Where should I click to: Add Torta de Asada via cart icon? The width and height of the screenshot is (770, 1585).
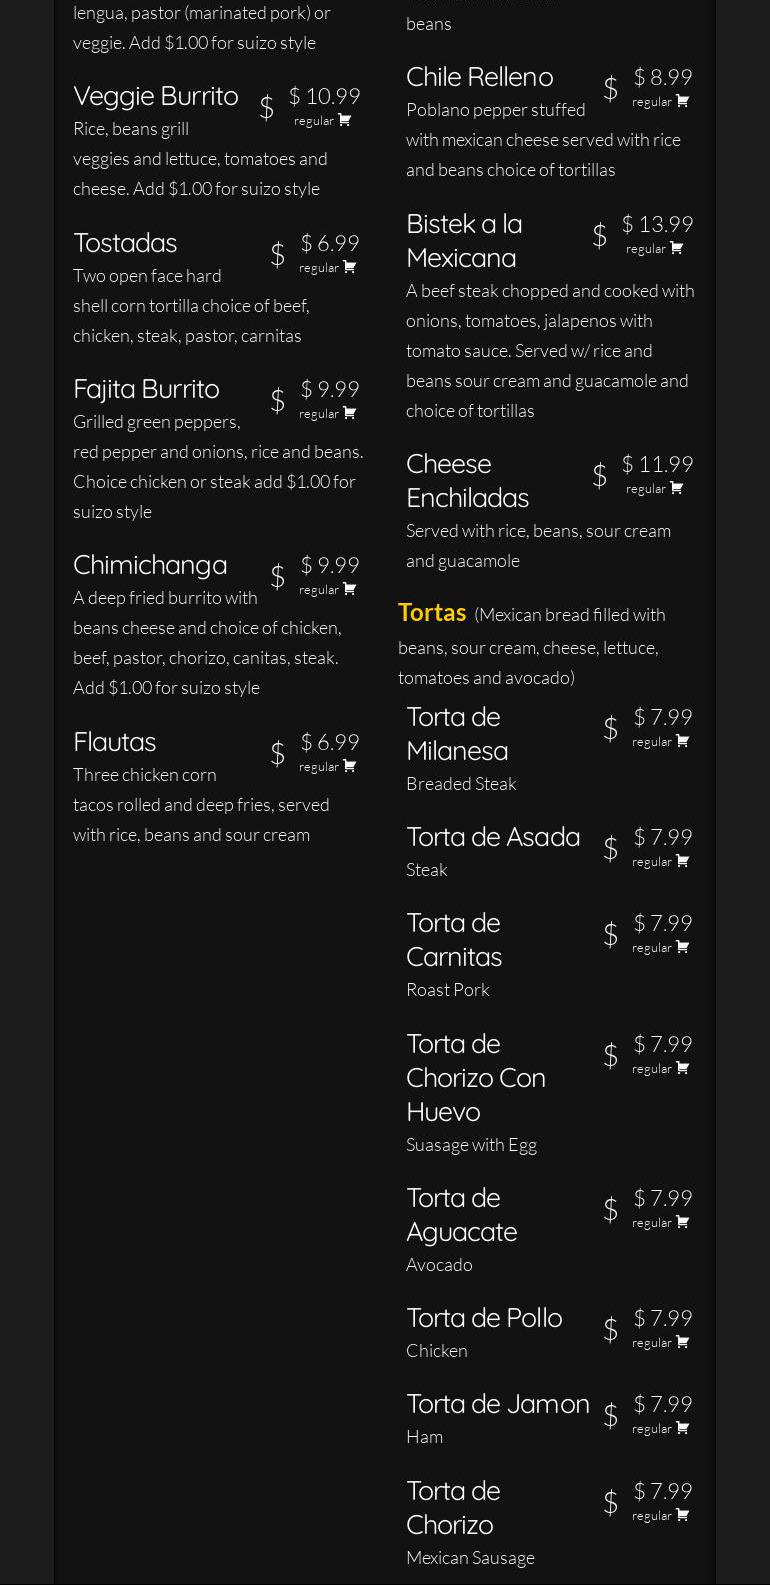pos(683,861)
